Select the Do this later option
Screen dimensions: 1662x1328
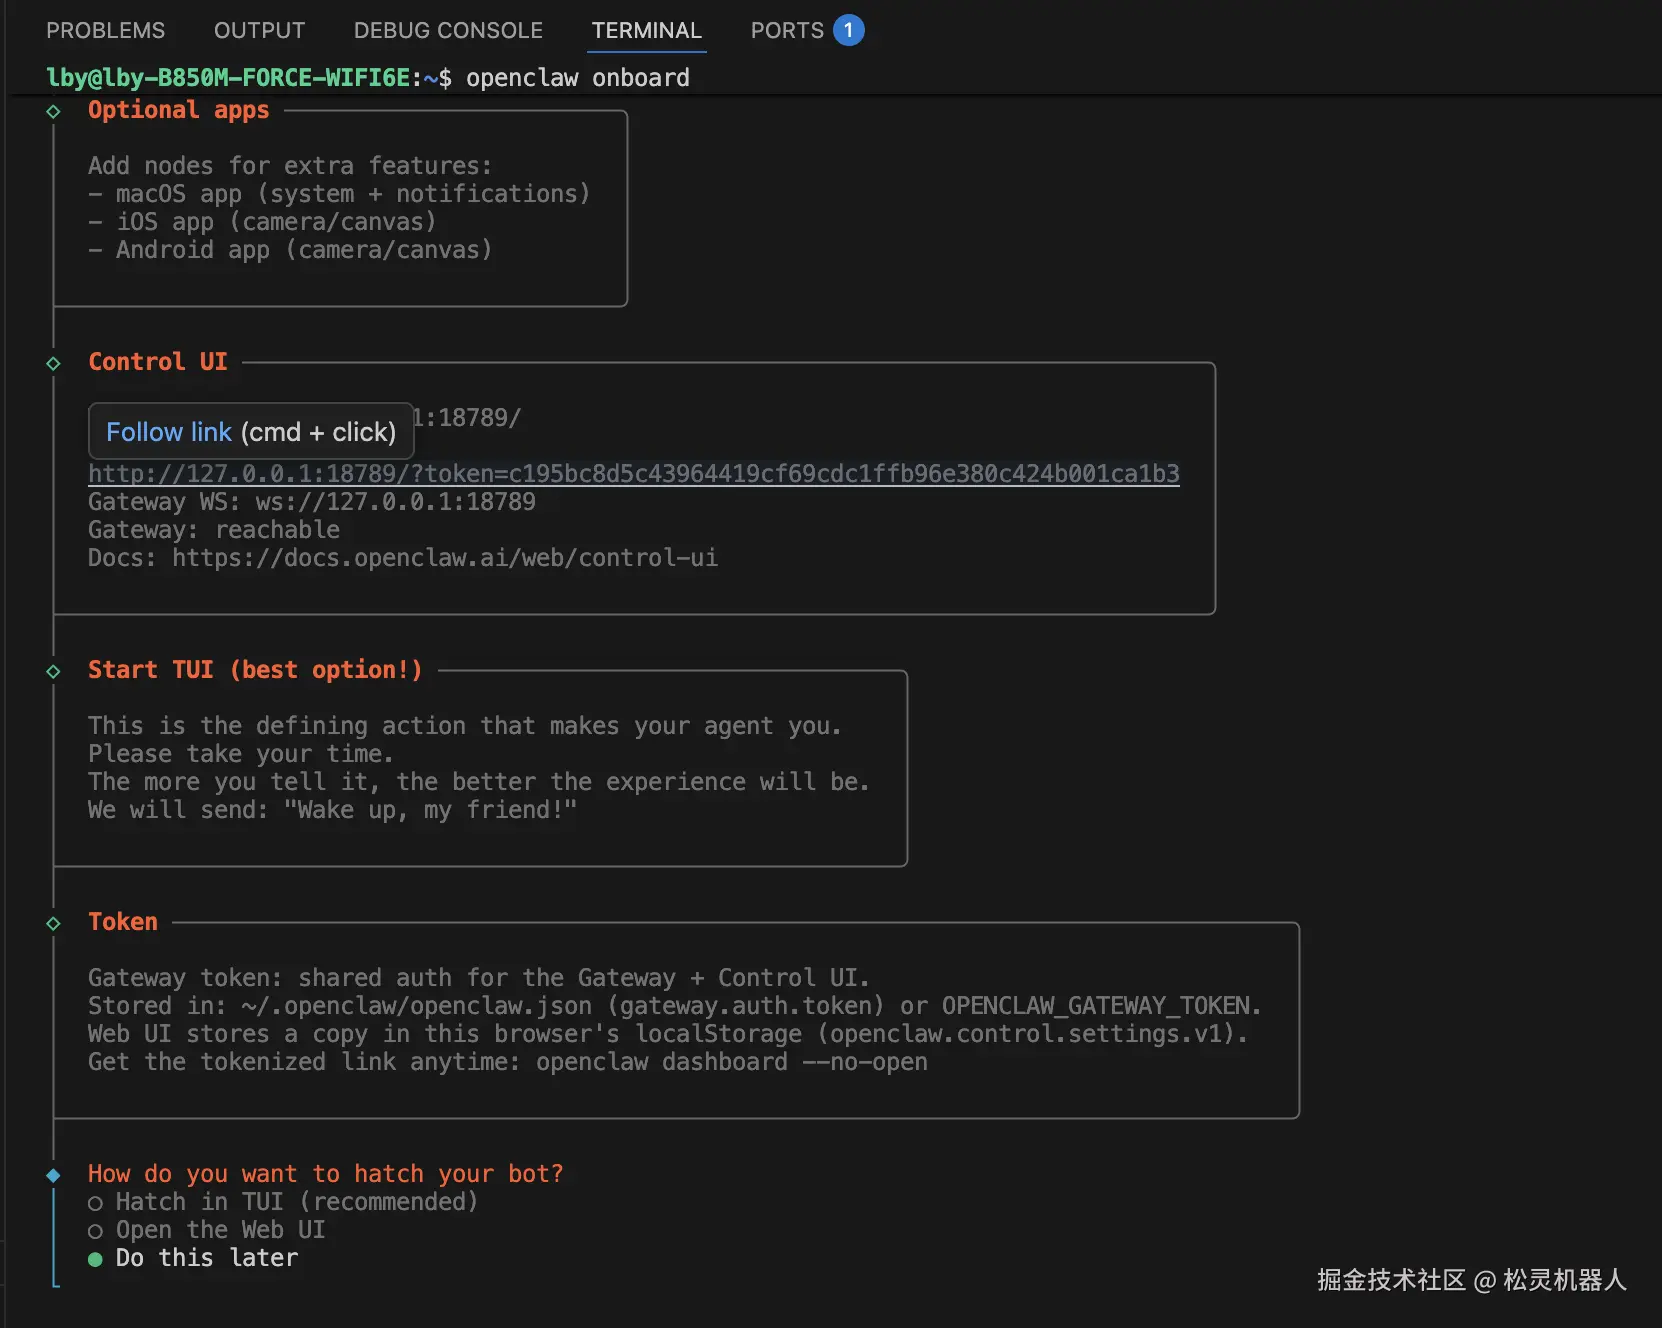tap(193, 1258)
